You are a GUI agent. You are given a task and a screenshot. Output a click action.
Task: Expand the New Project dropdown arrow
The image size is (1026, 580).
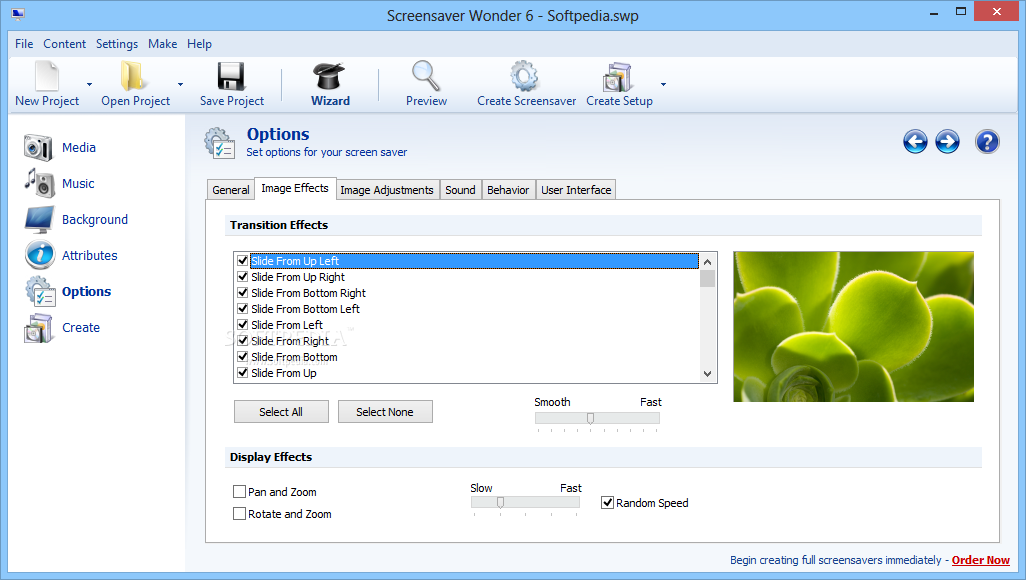pyautogui.click(x=90, y=84)
